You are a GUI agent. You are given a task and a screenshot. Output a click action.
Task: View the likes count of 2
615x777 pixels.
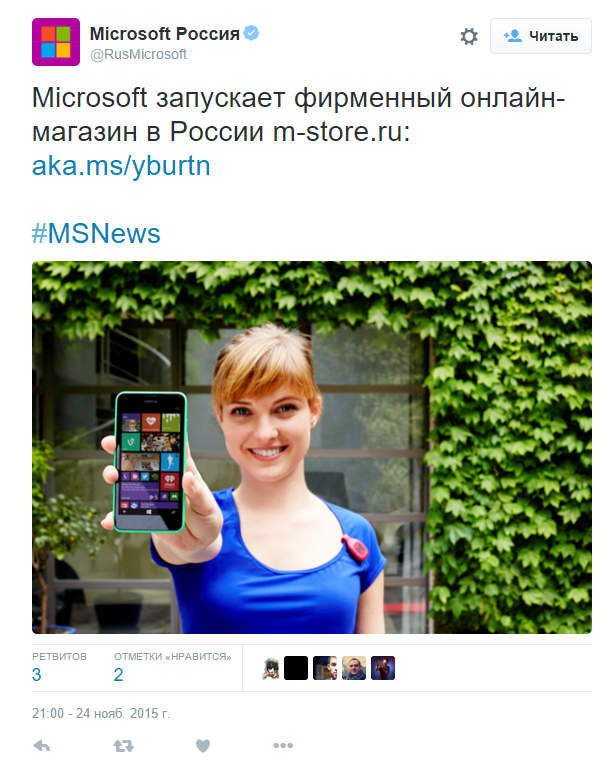[x=118, y=675]
